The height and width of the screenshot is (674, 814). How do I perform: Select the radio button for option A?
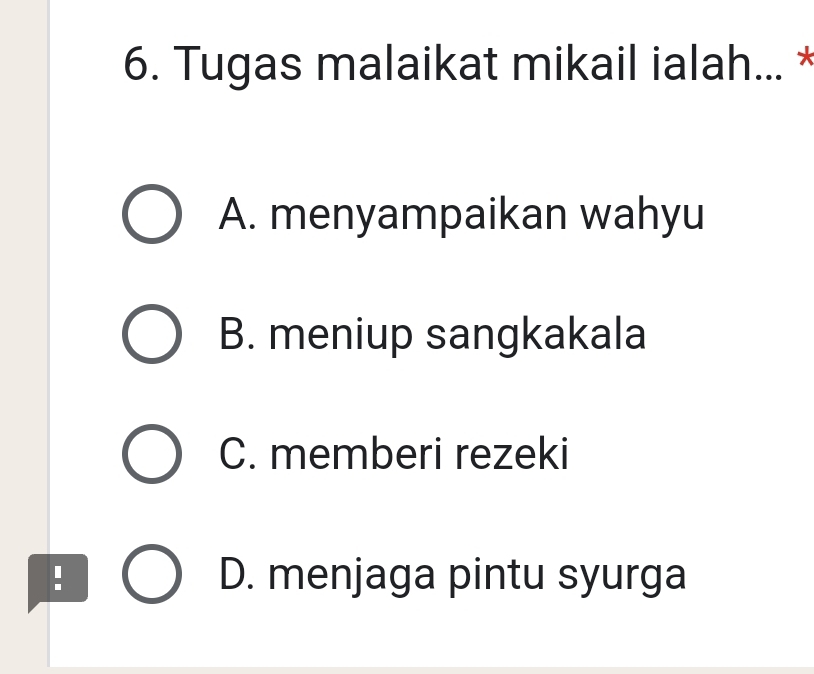point(153,215)
